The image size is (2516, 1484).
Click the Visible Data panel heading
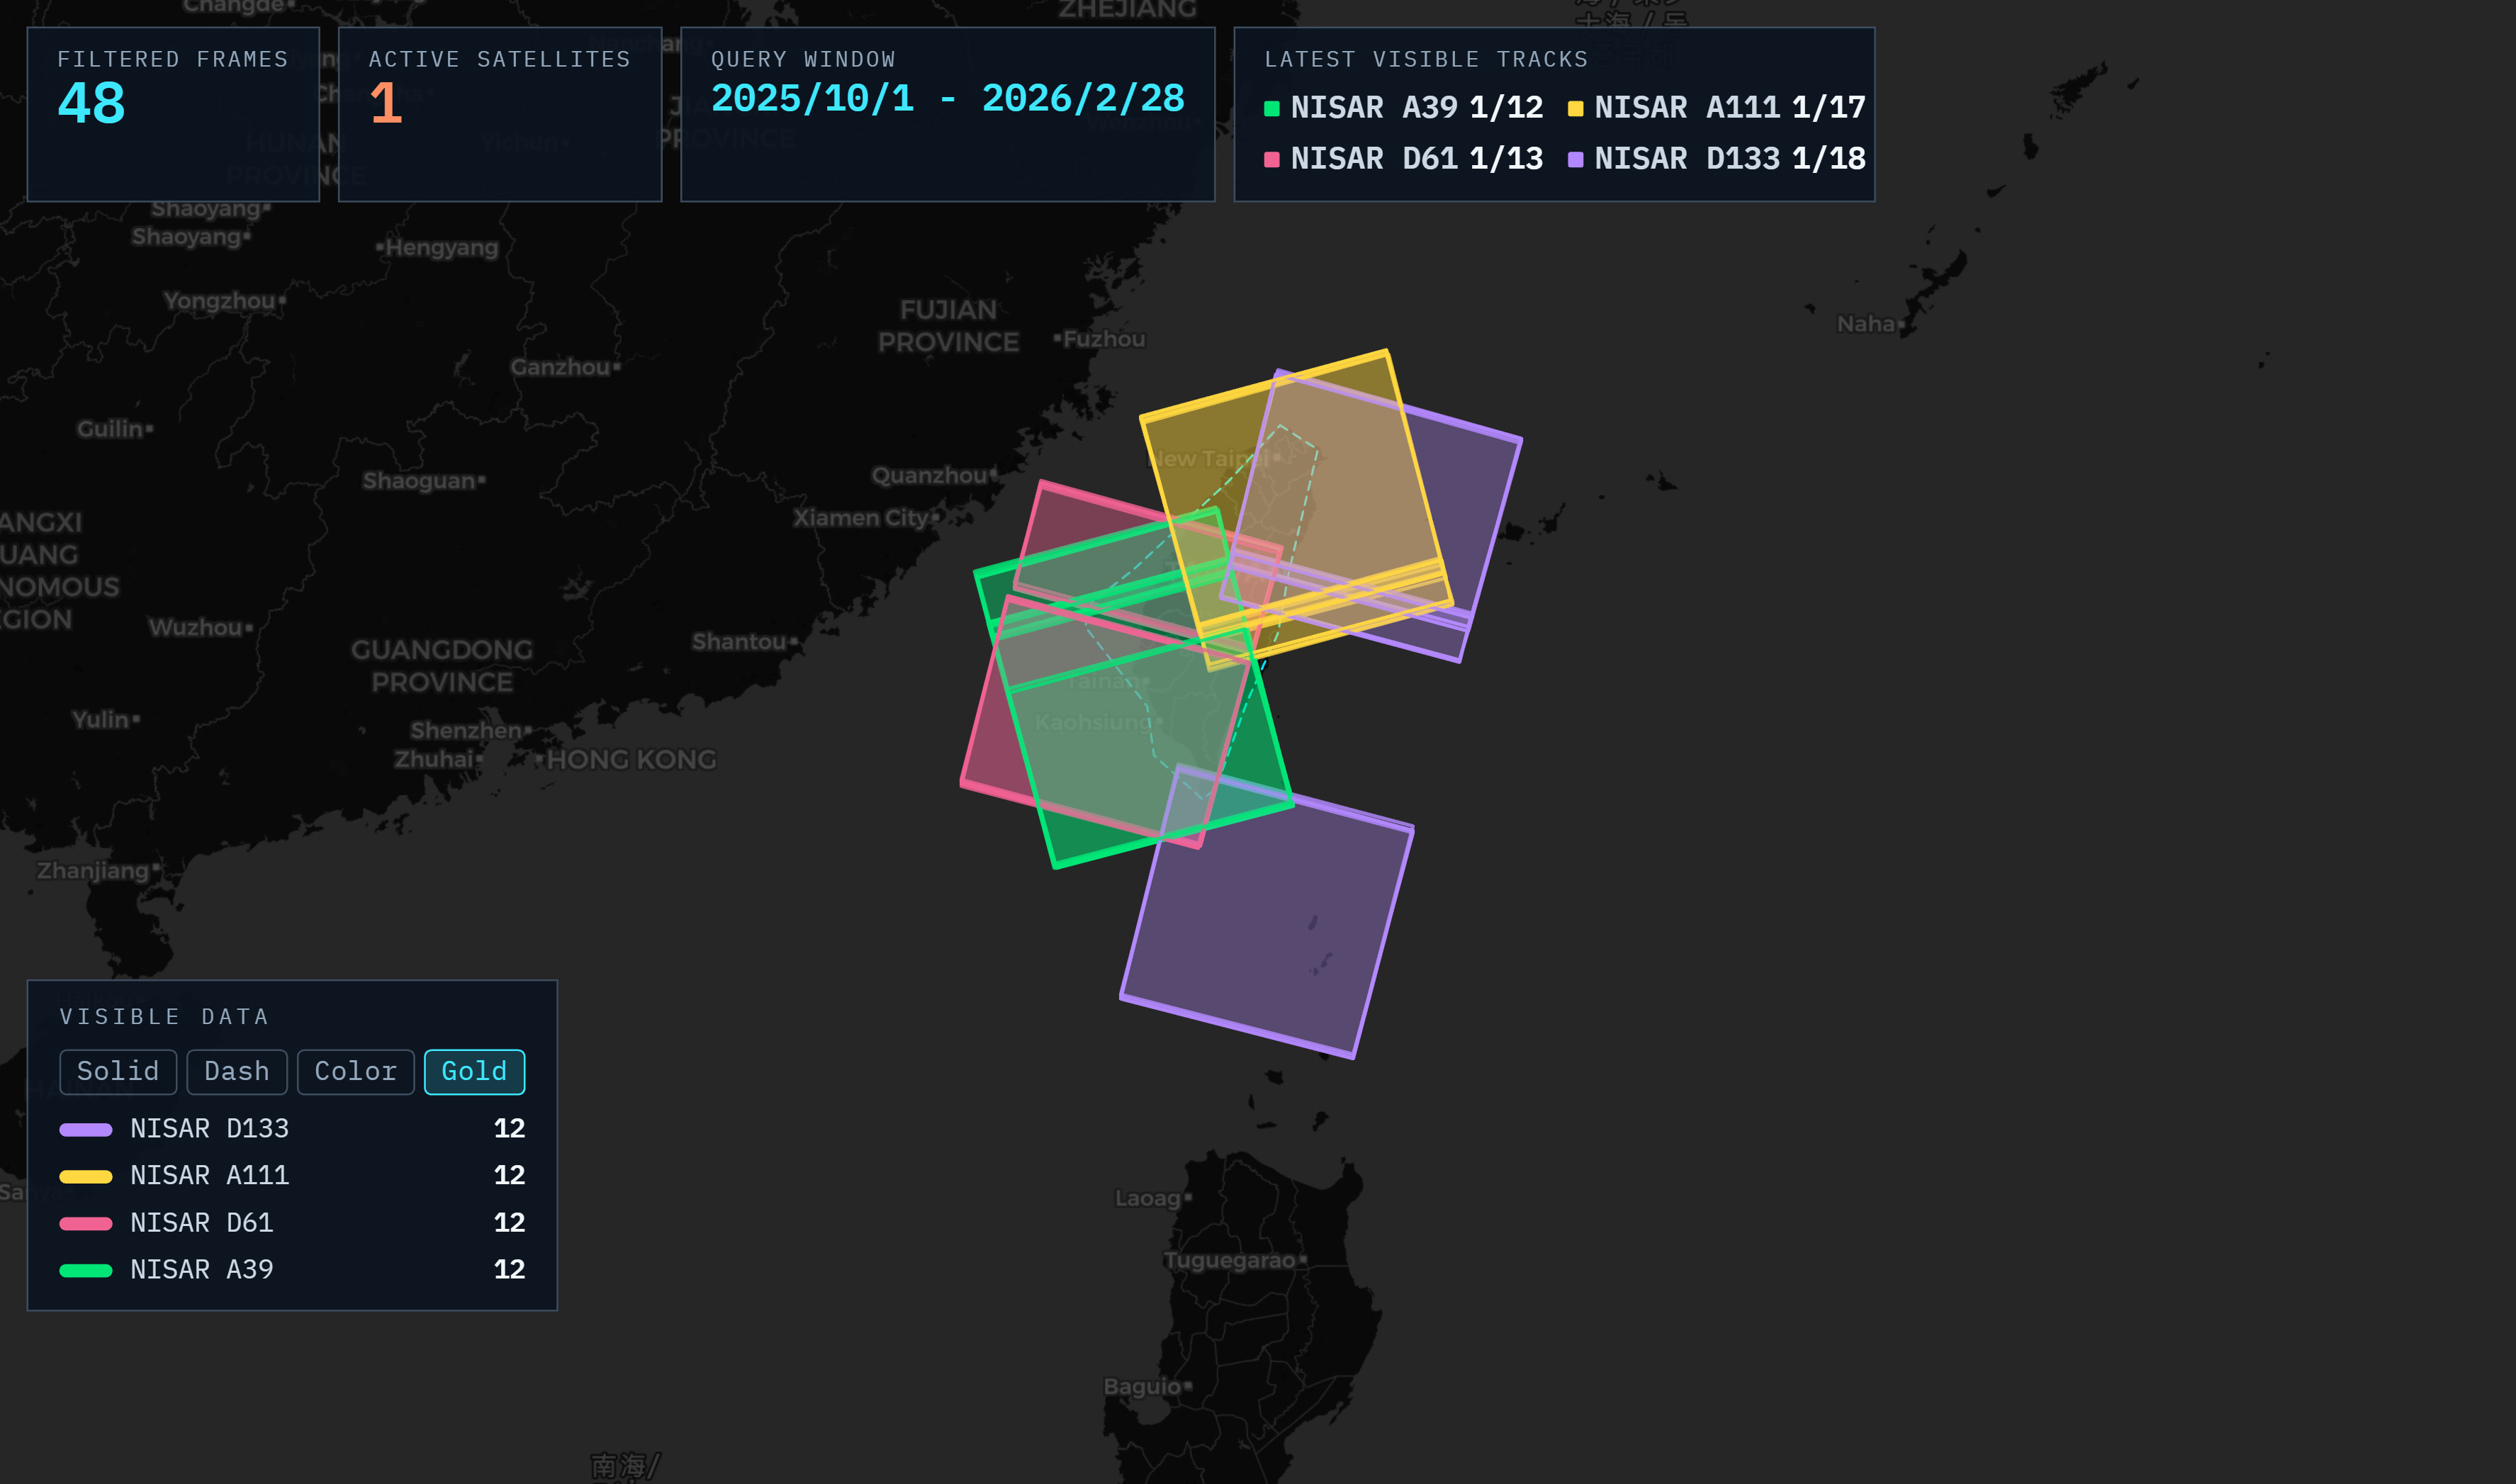coord(164,1017)
